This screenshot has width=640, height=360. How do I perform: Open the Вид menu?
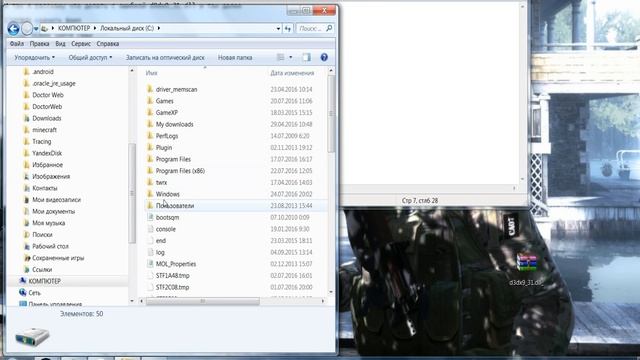tap(60, 44)
